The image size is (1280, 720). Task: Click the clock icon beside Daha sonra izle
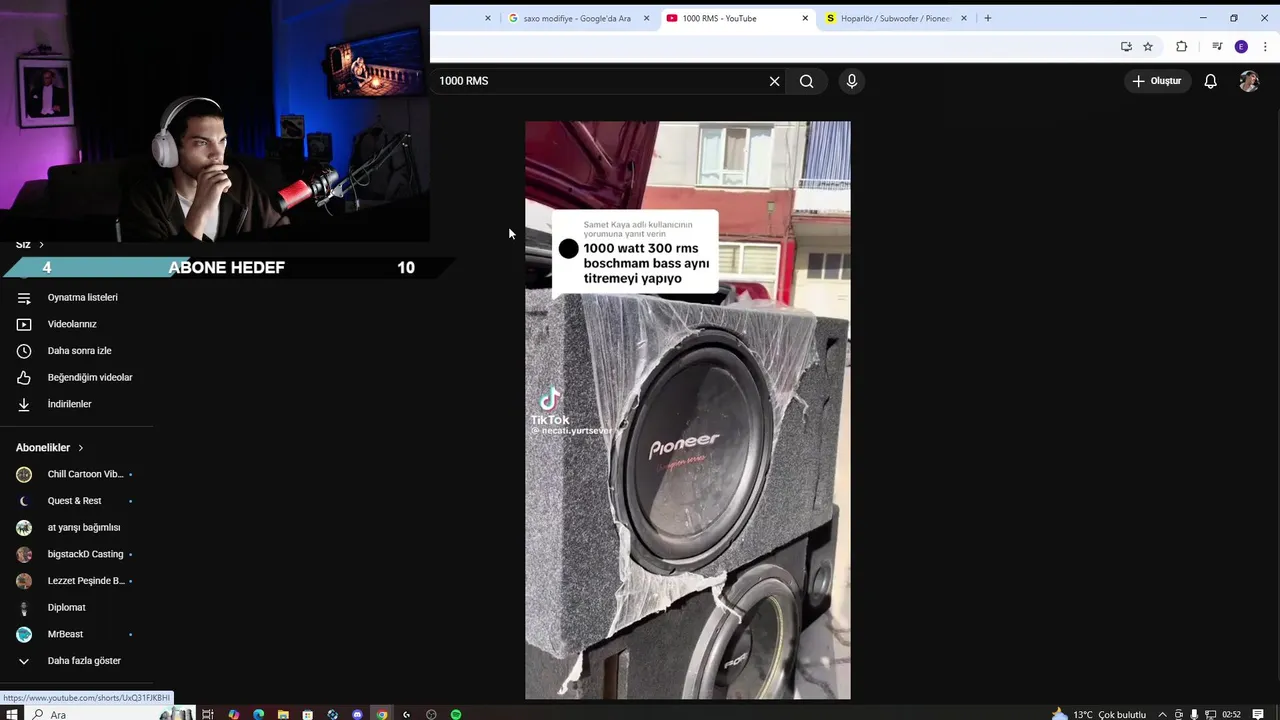click(24, 351)
